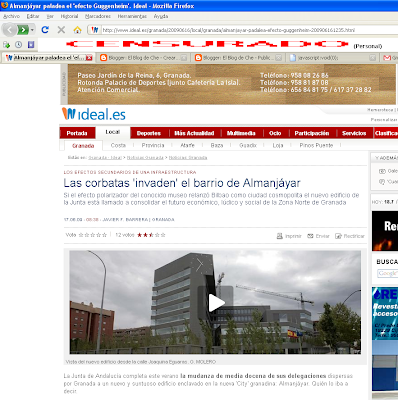
Task: Click the Firefox icon in the title bar
Action: [x=5, y=5]
